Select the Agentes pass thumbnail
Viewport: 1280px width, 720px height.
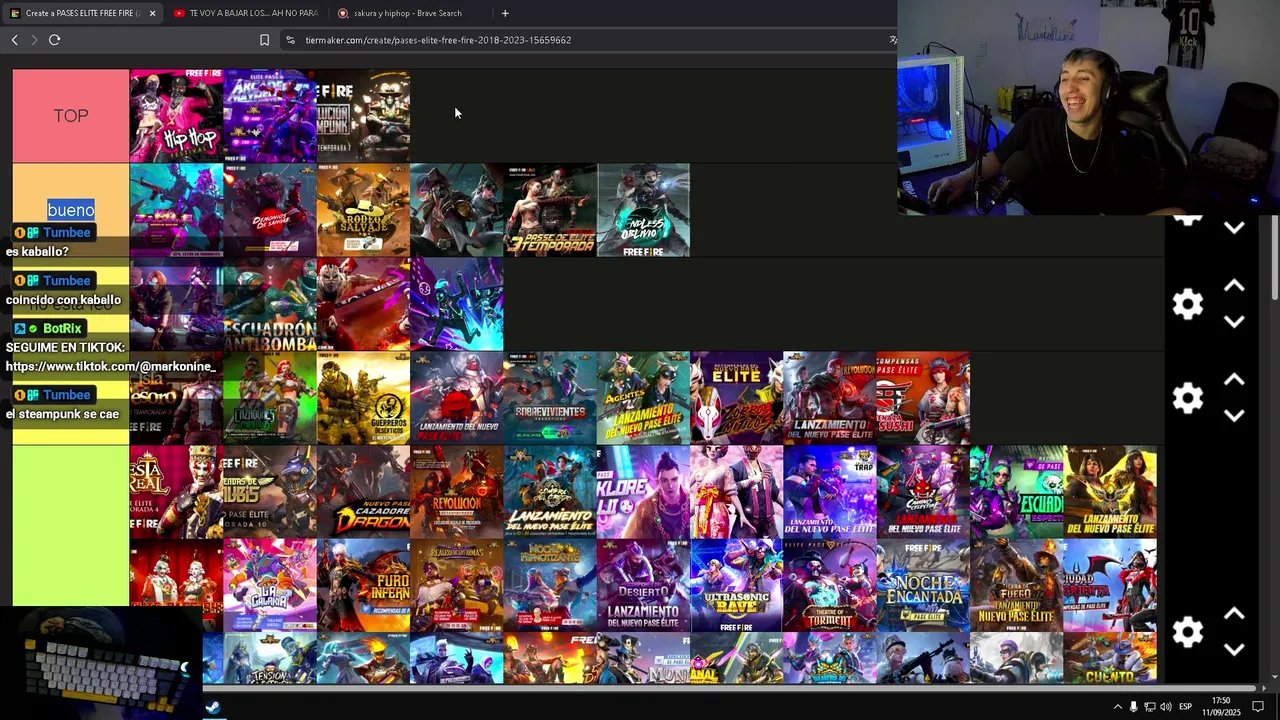[x=643, y=398]
